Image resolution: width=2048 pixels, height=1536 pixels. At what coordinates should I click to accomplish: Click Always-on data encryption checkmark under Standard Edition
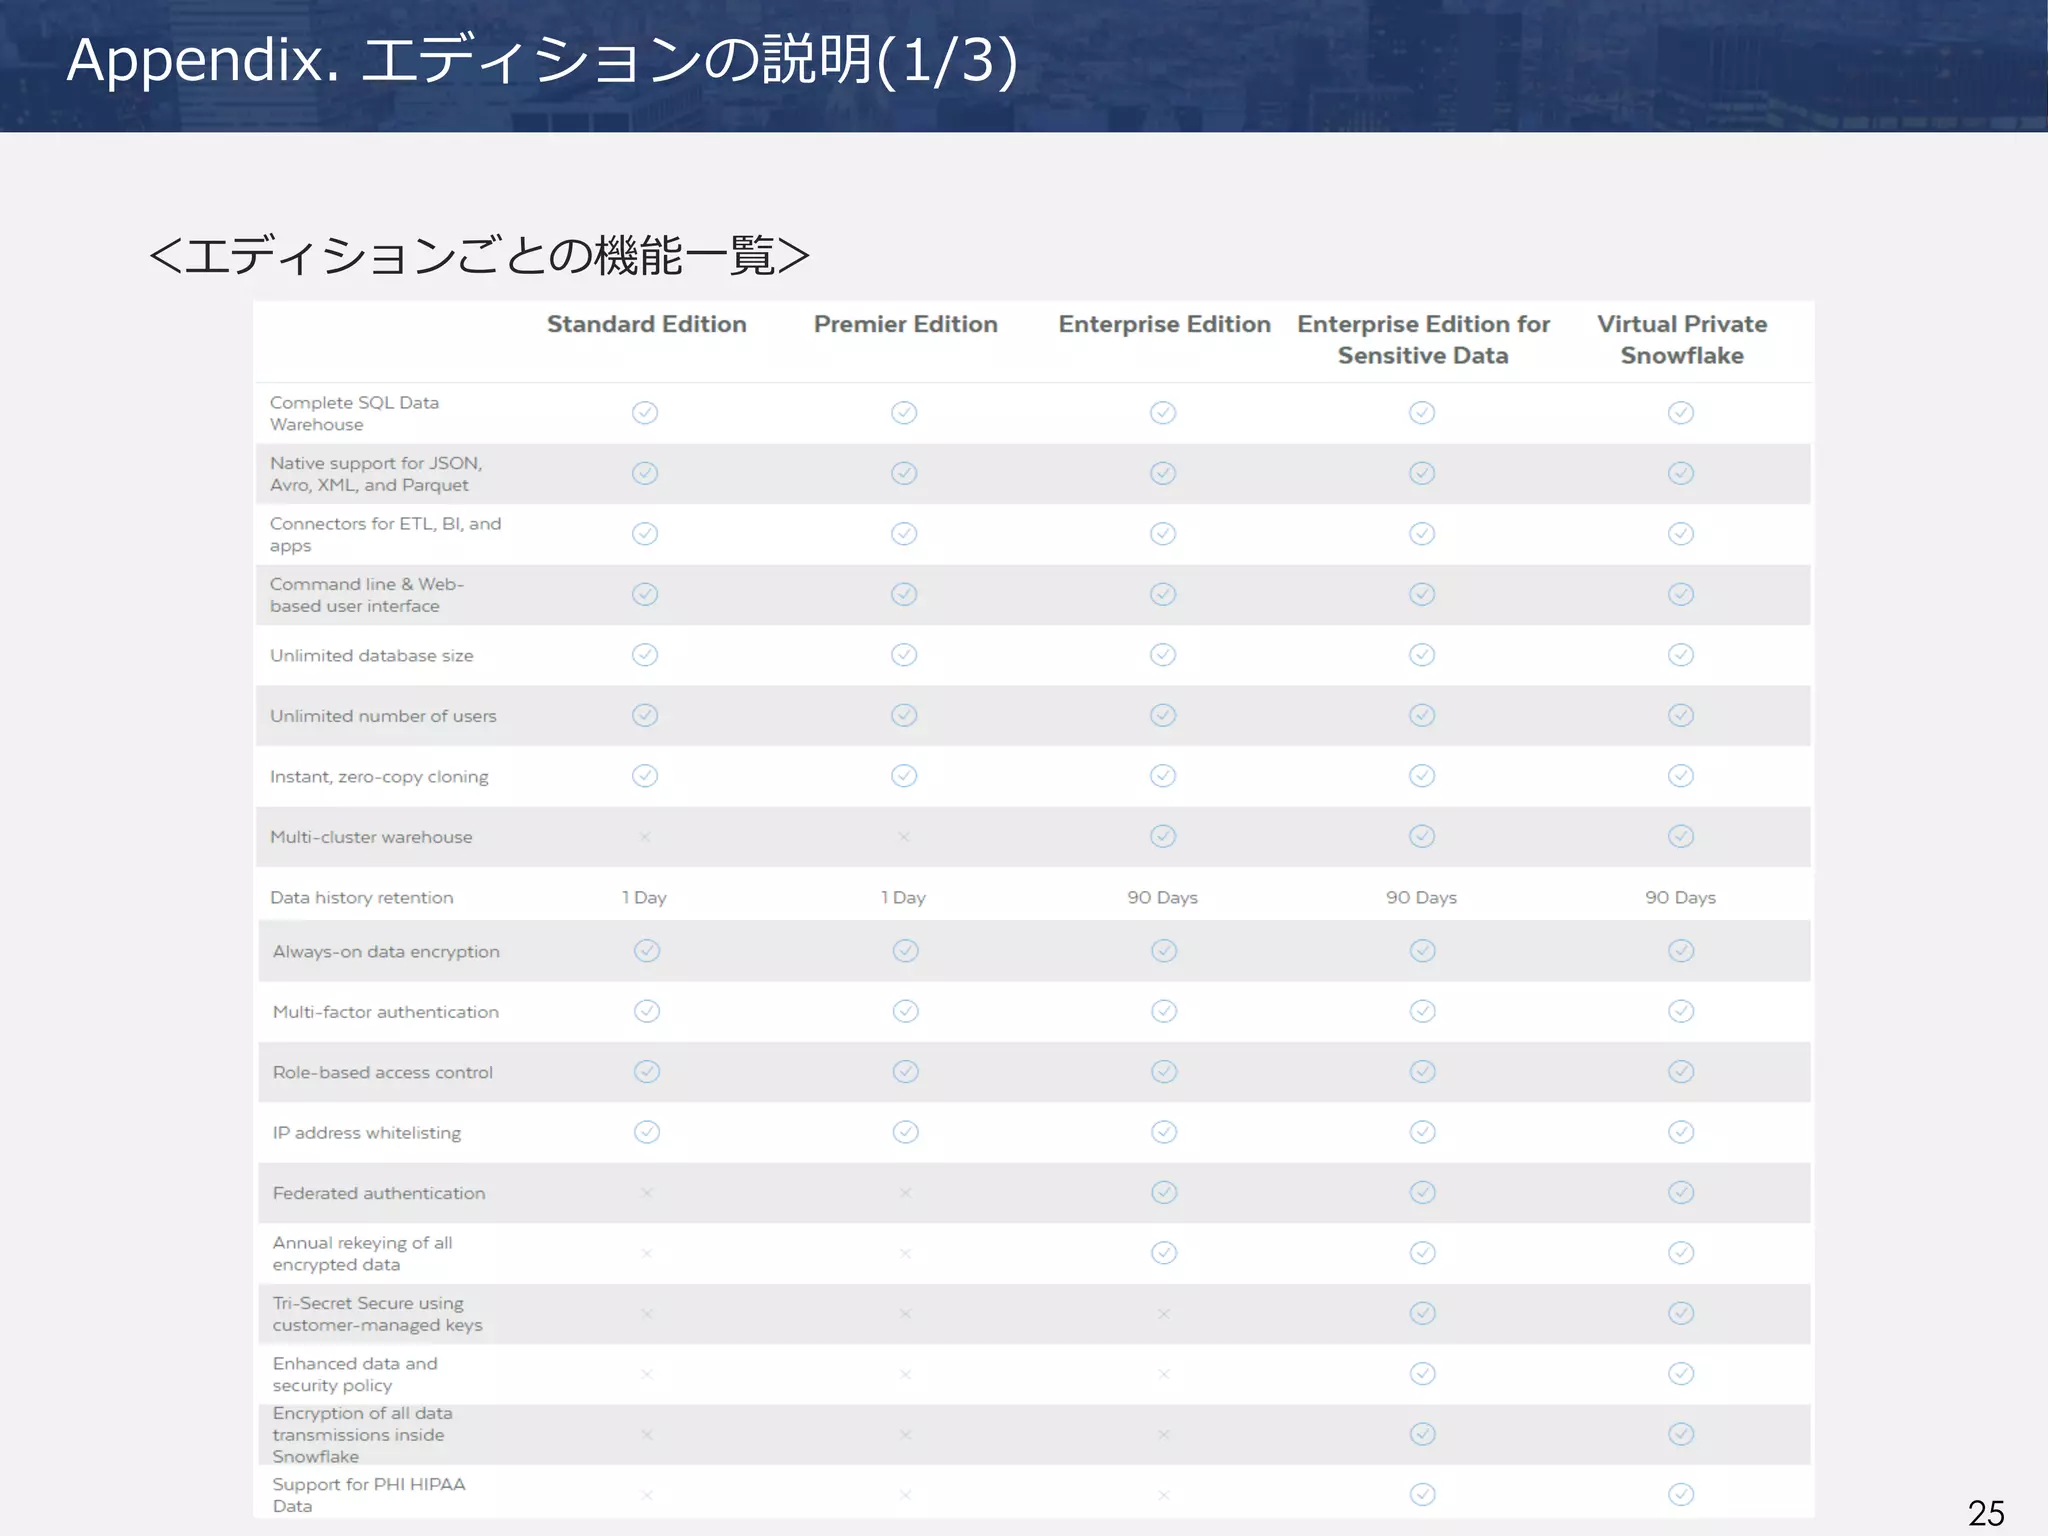click(647, 951)
